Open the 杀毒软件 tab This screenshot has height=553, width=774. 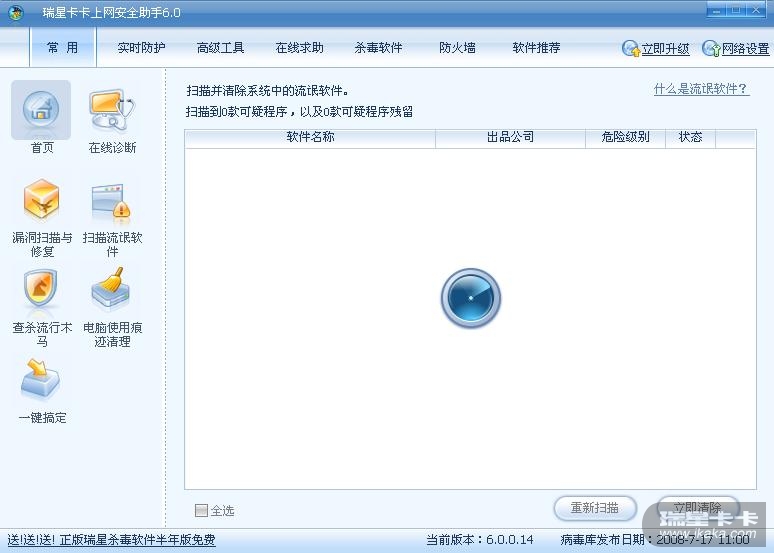(378, 48)
